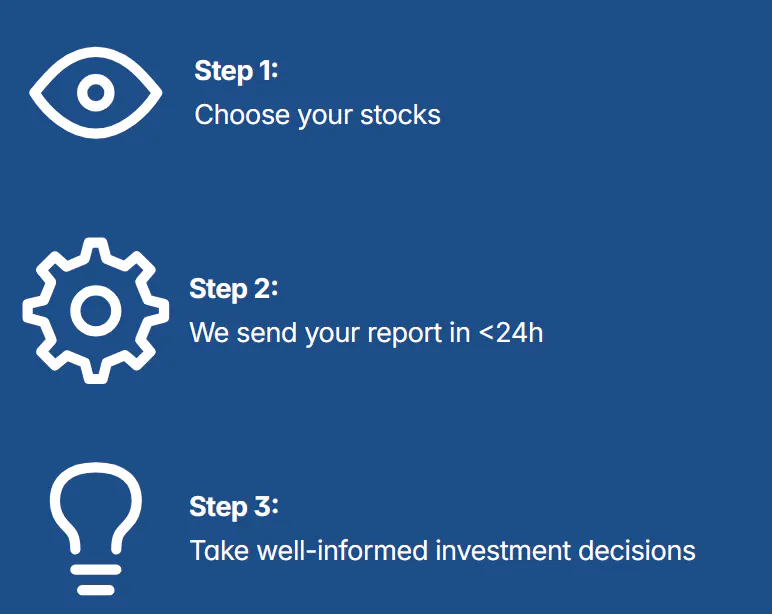Image resolution: width=772 pixels, height=614 pixels.
Task: Click the '<24h' timeframe text
Action: pos(511,333)
